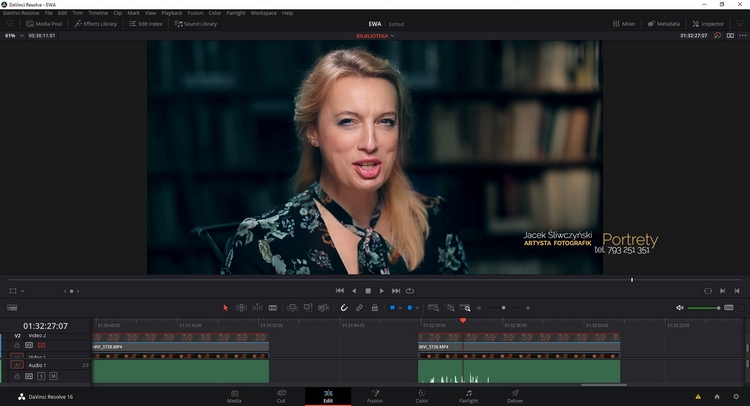Open Project Settings gear icon
Image resolution: width=750 pixels, height=406 pixels.
click(x=736, y=396)
